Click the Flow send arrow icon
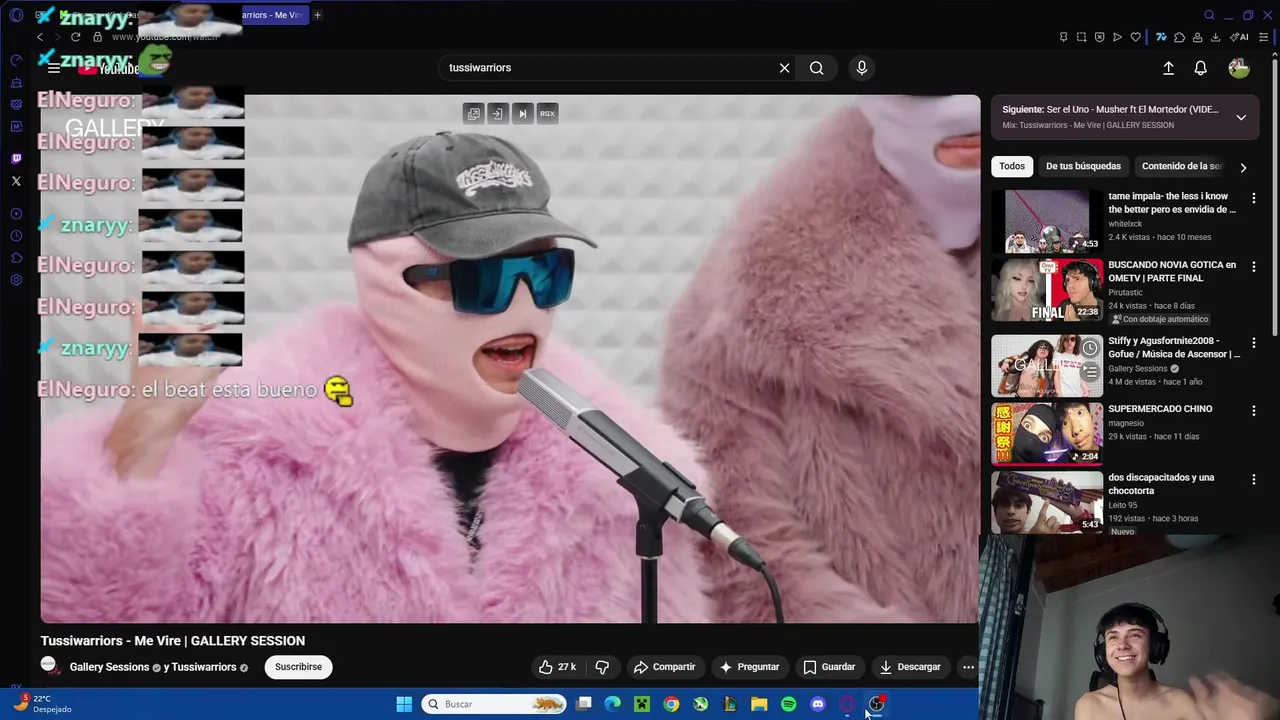Image resolution: width=1280 pixels, height=720 pixels. tap(1117, 37)
